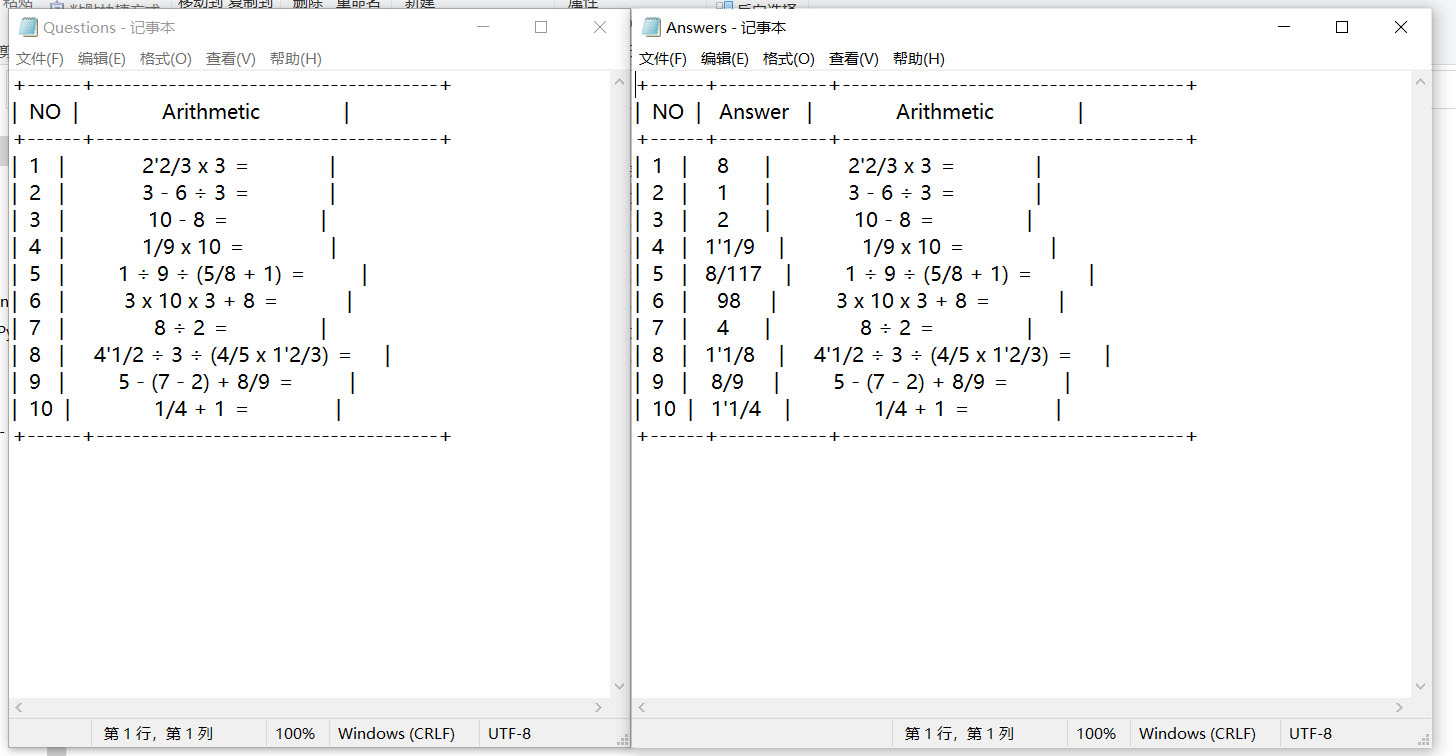
Task: Click the Answers - 记事本 title text
Action: tap(726, 28)
